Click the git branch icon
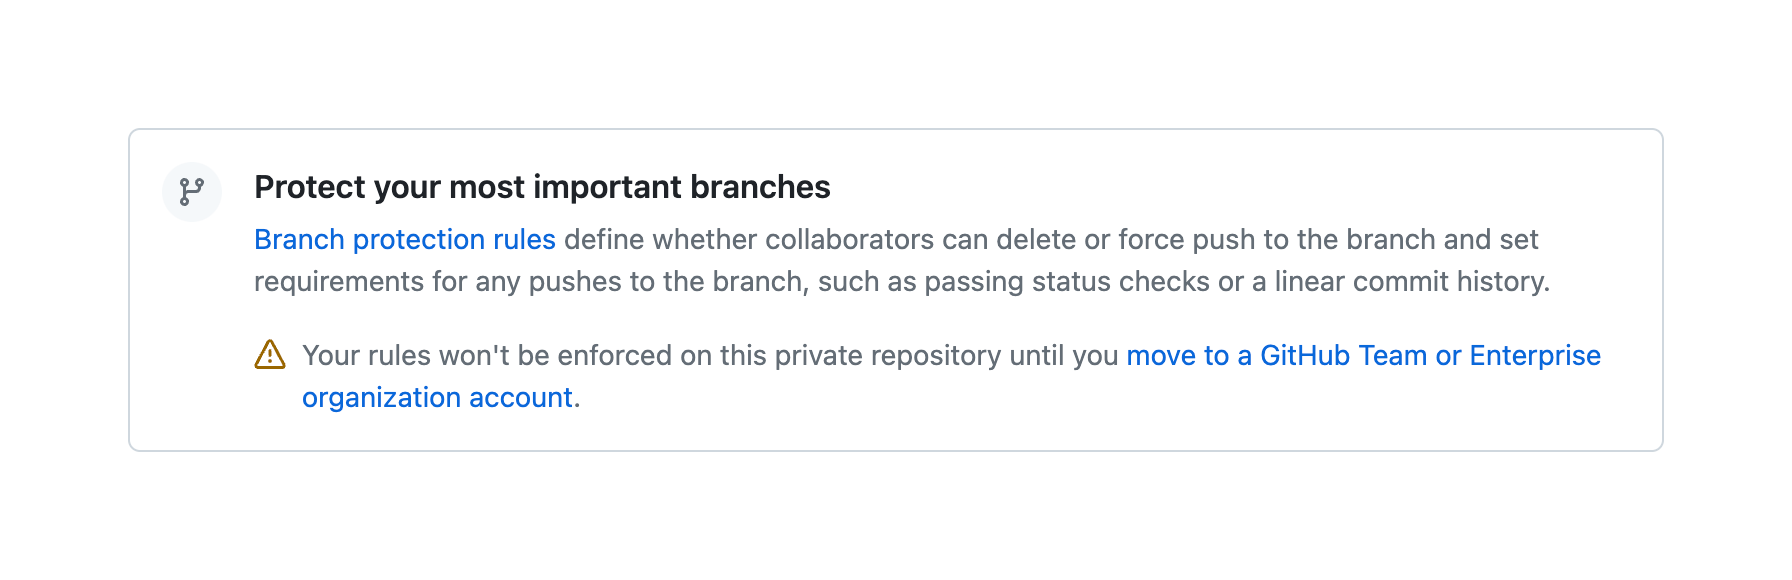Screen dimensions: 1792x580 point(192,191)
